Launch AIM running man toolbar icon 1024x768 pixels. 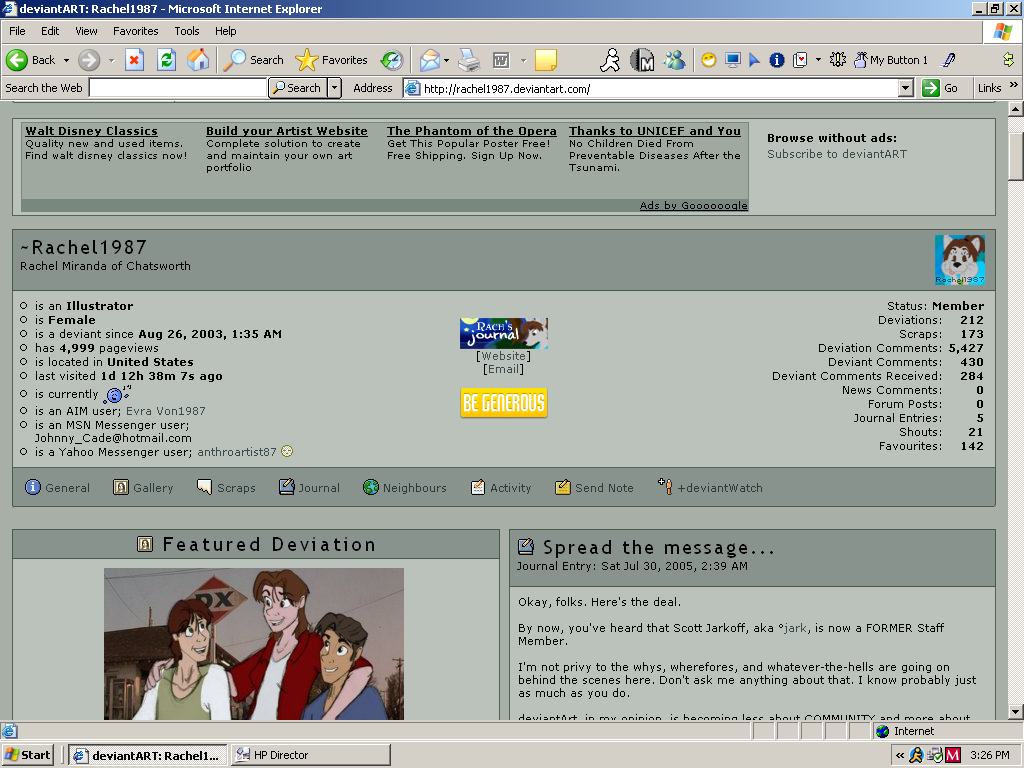(610, 60)
